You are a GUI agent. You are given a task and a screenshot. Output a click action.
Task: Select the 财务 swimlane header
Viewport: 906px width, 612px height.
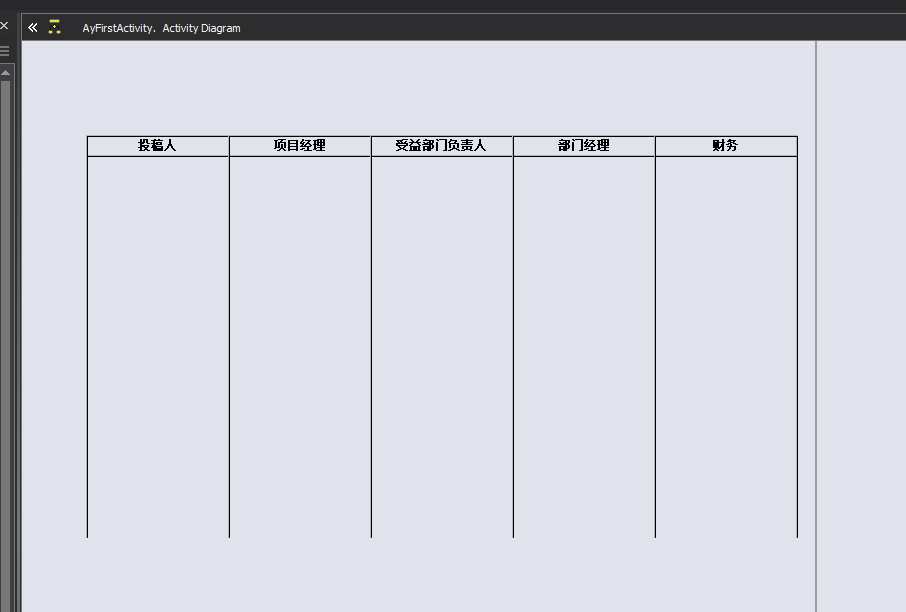pyautogui.click(x=725, y=145)
